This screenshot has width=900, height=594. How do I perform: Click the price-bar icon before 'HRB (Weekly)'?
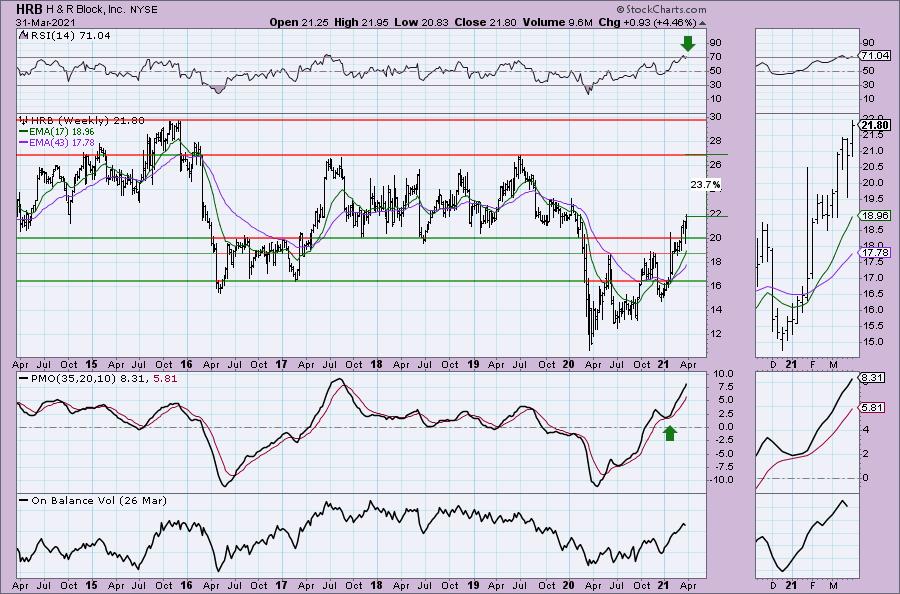[x=24, y=121]
